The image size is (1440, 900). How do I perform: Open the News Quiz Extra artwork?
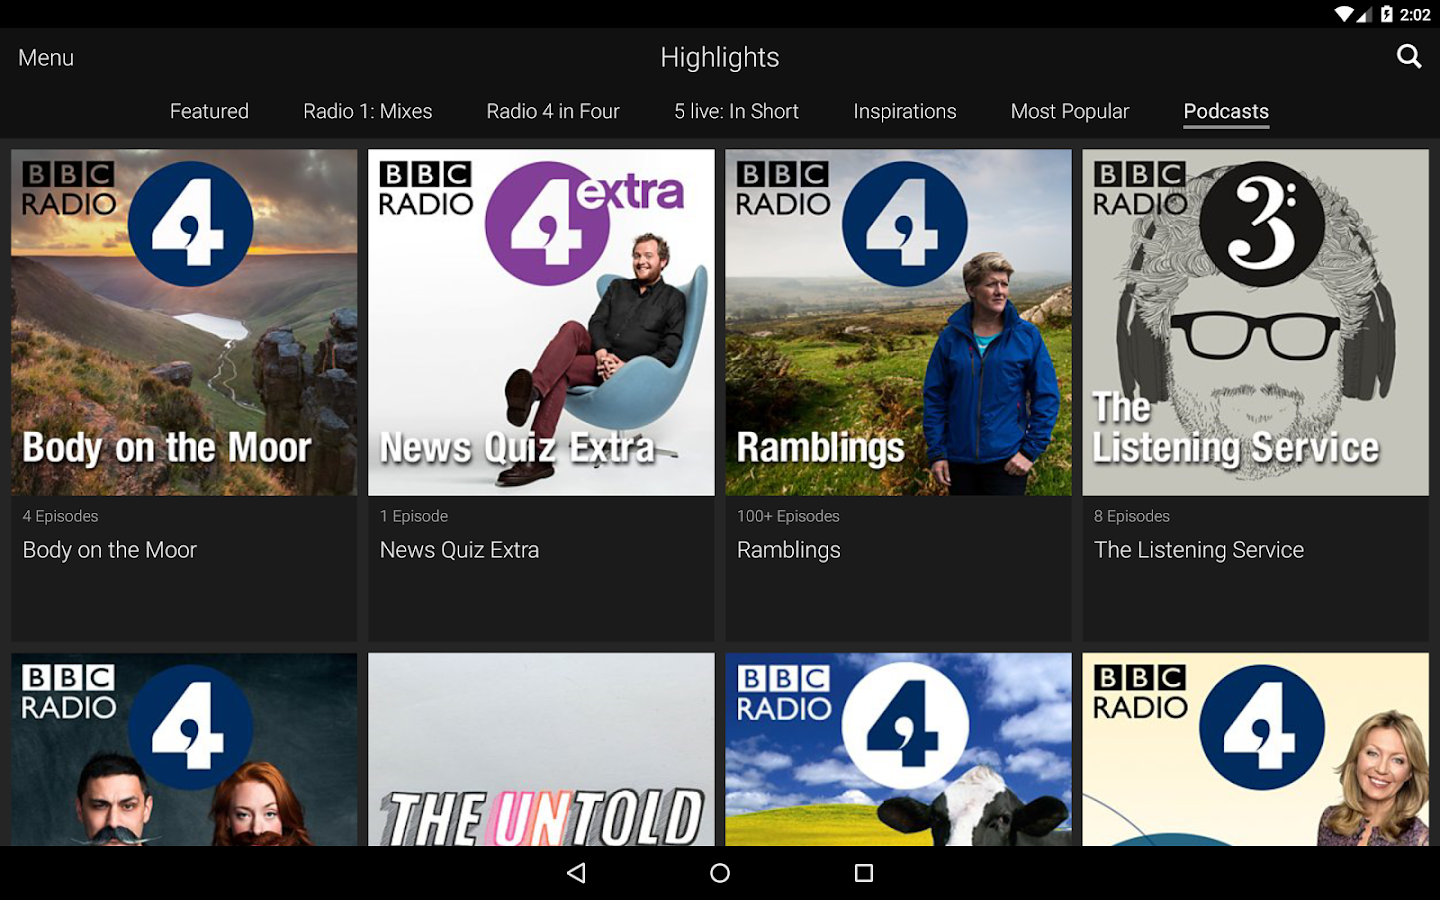(x=541, y=322)
